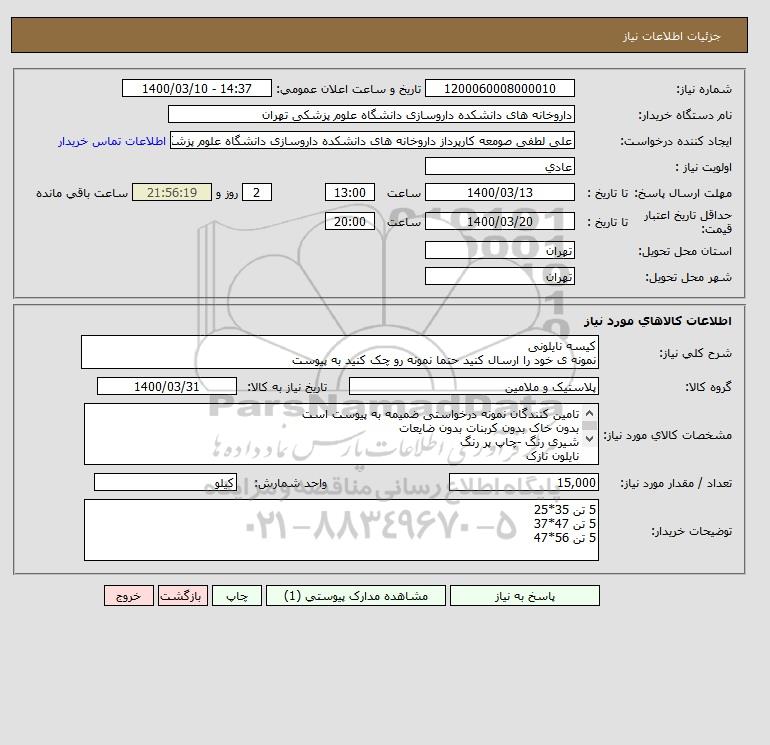This screenshot has height=745, width=770.
Task: Click general description box کیسه نایلونی
Action: [x=340, y=353]
